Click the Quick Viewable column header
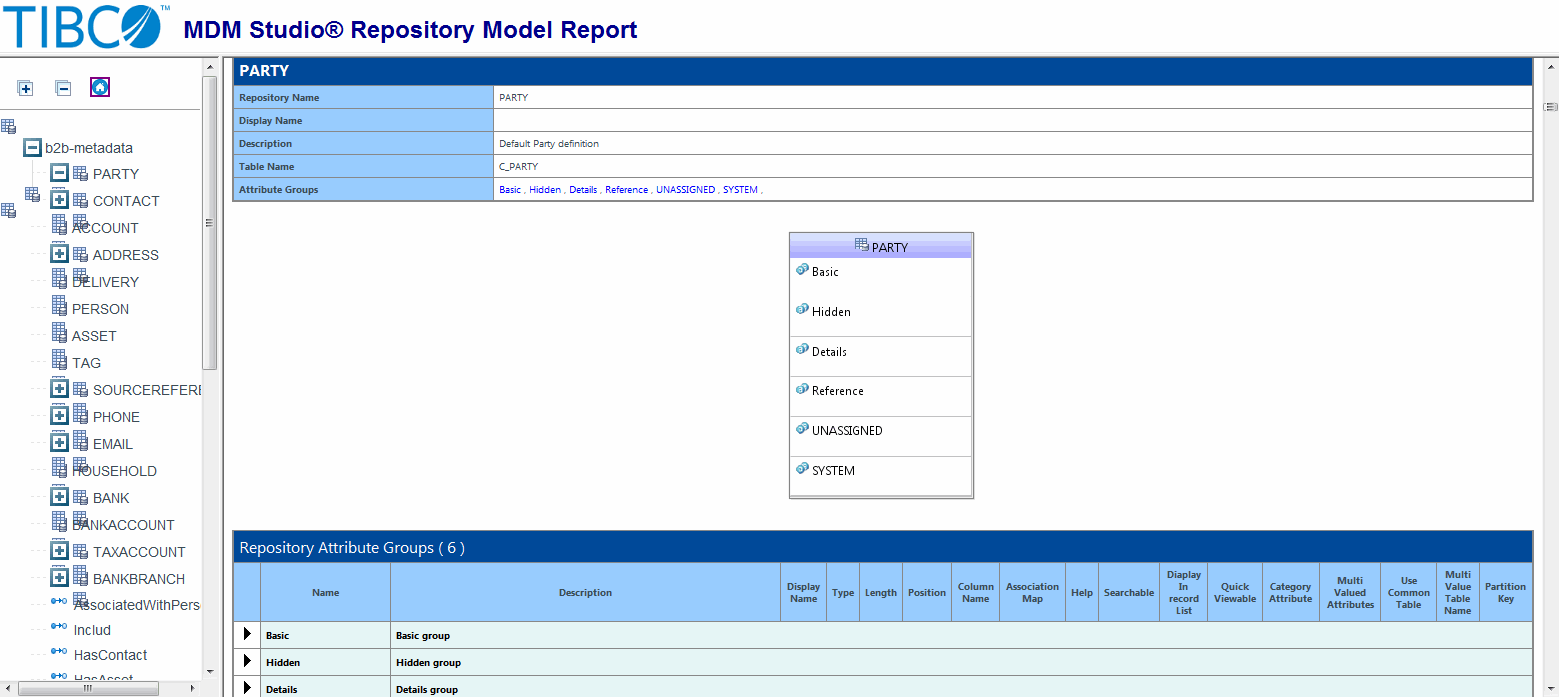Viewport: 1559px width, 697px height. (1235, 592)
